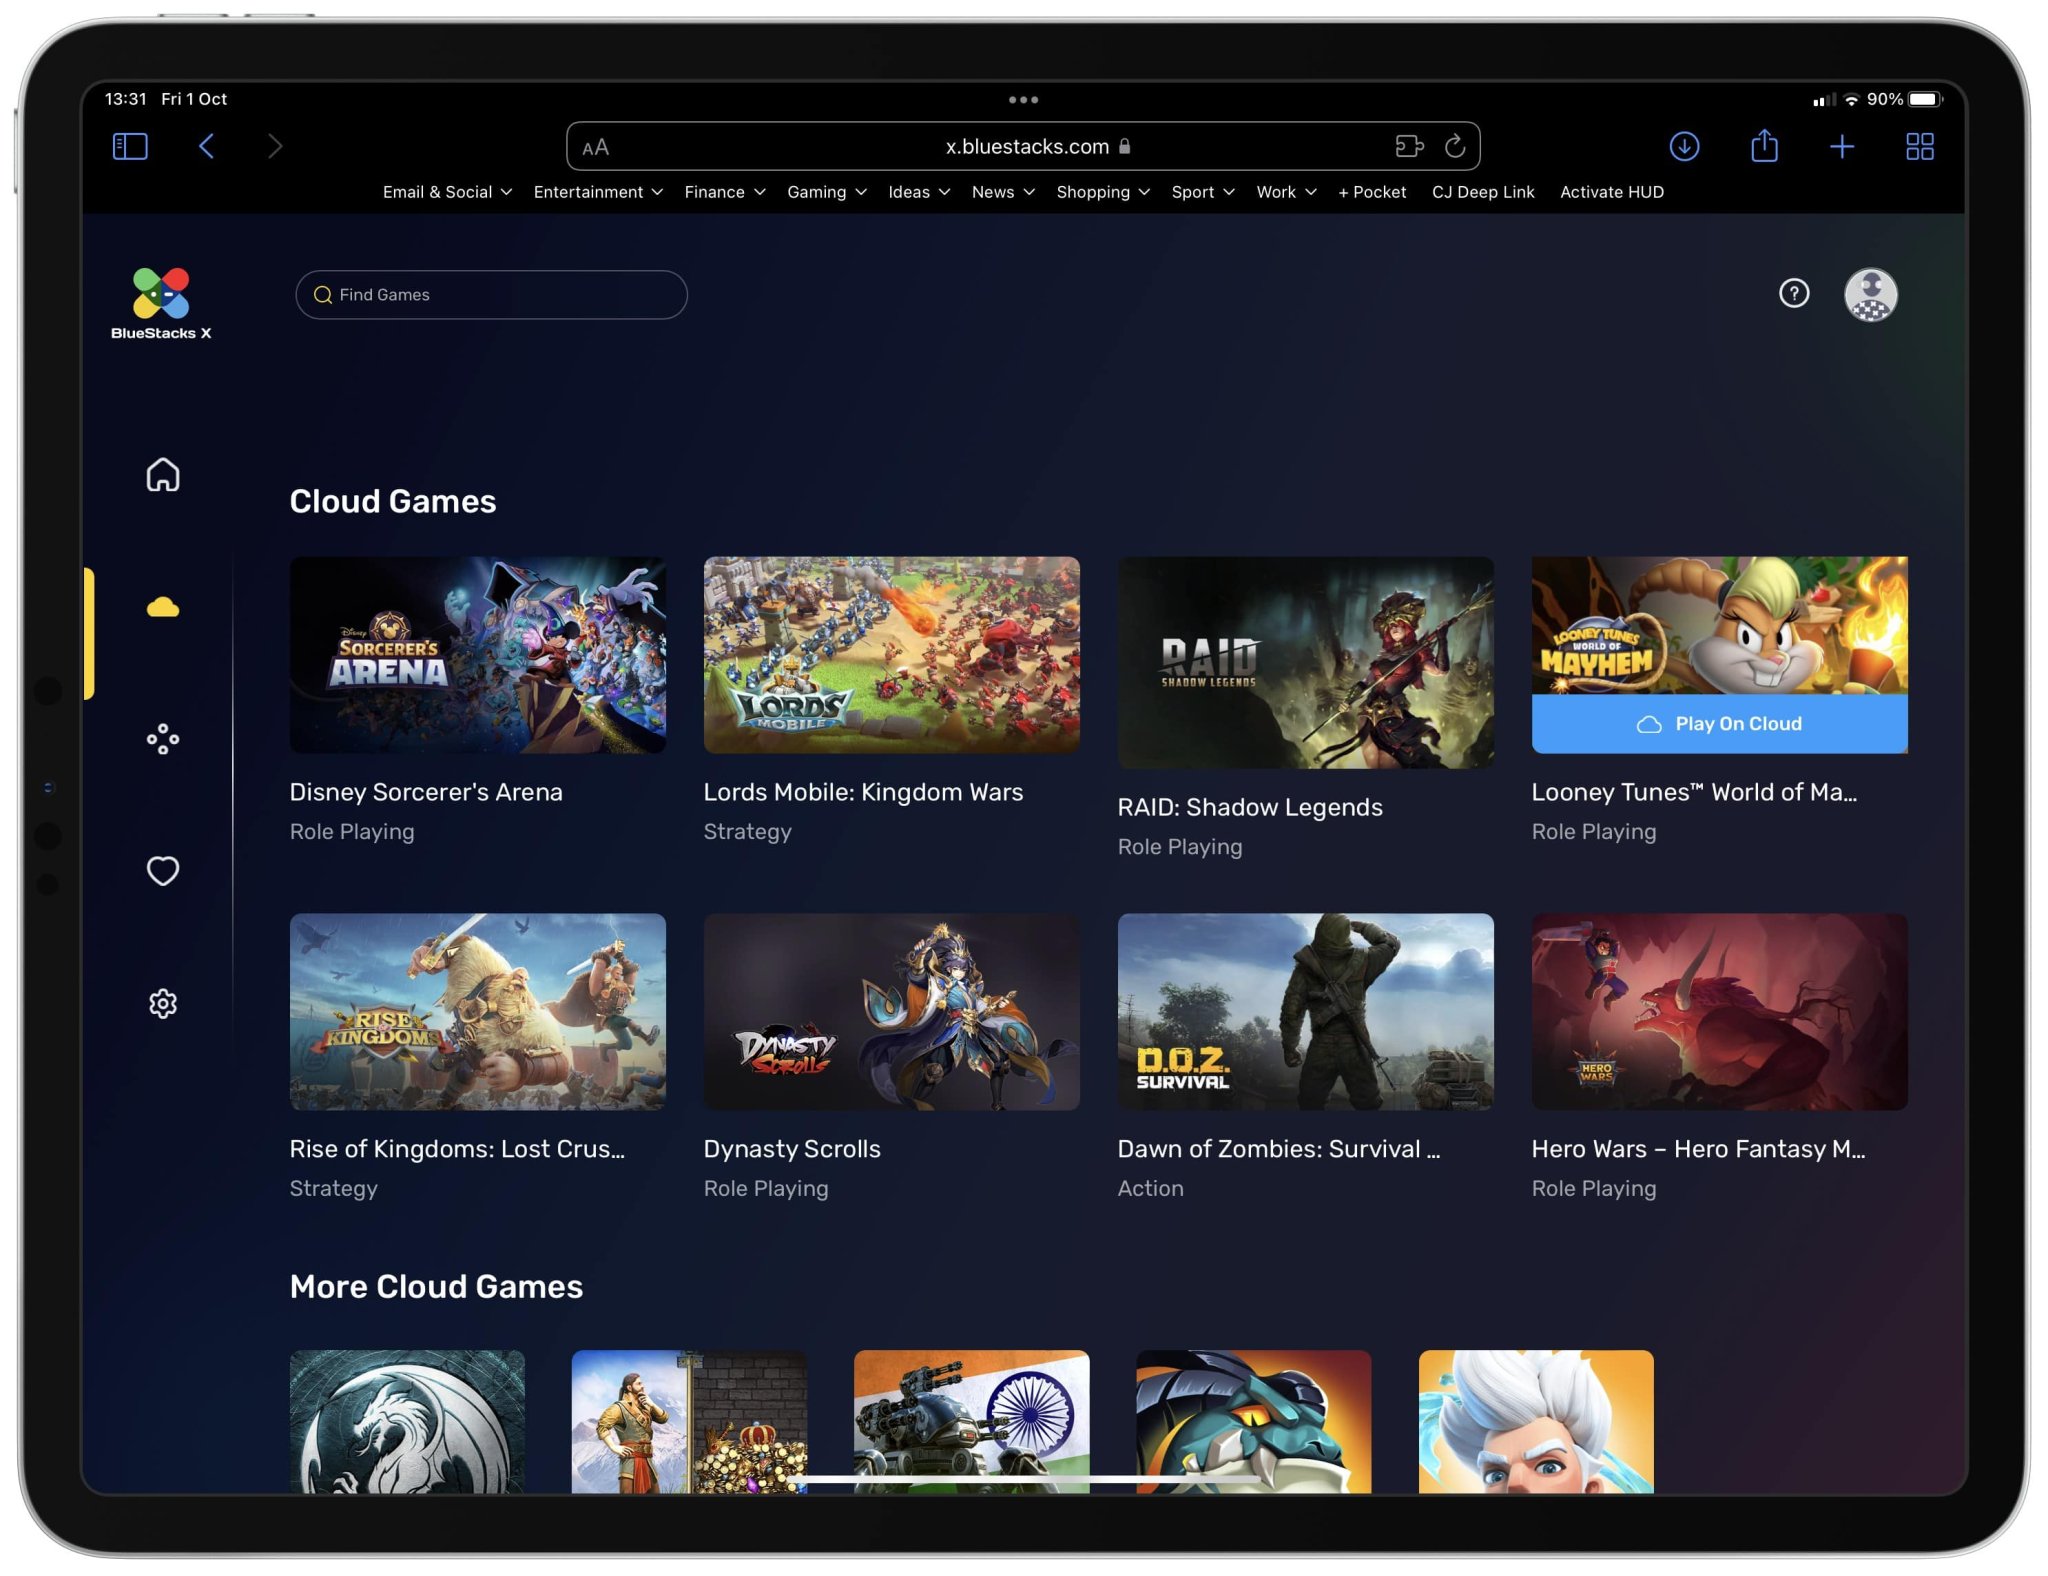This screenshot has height=1576, width=2048.
Task: Go forward with Safari forward arrow
Action: pyautogui.click(x=275, y=146)
